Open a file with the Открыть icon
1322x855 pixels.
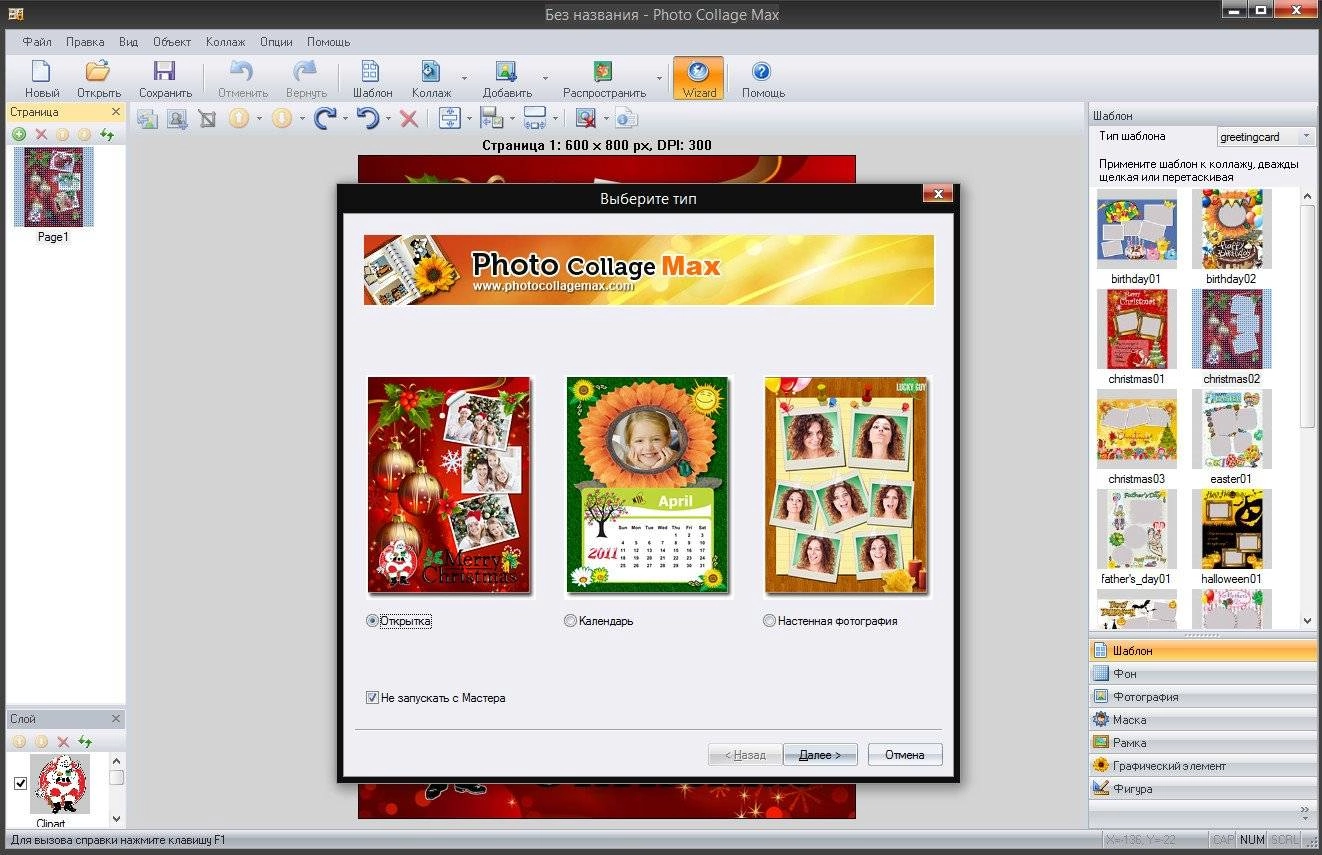(98, 79)
